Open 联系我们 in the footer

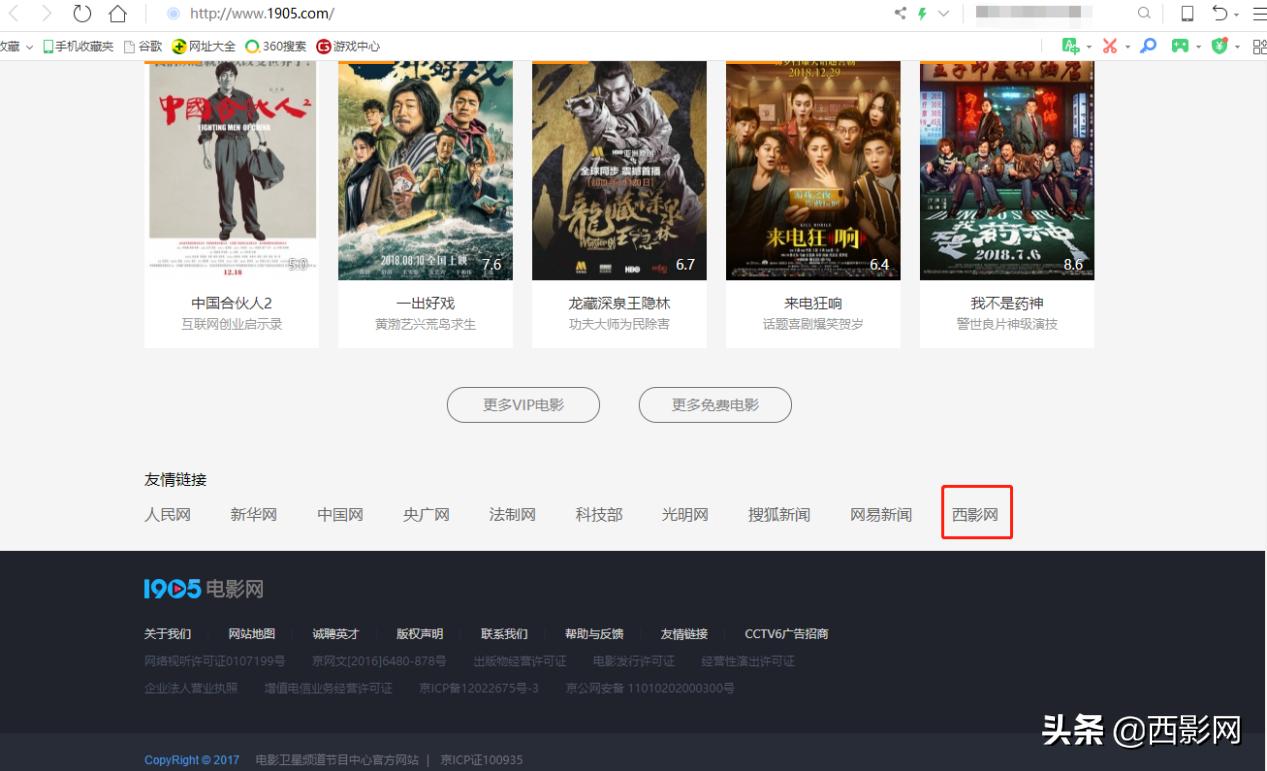(x=504, y=634)
